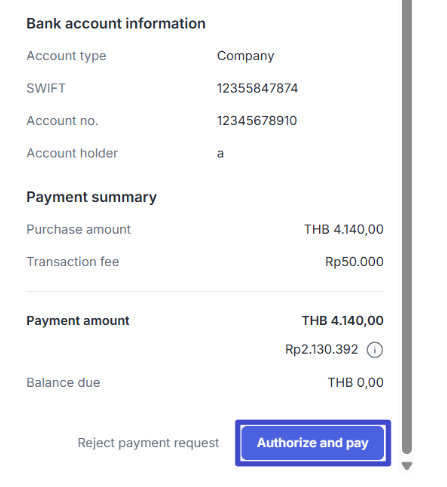The width and height of the screenshot is (447, 487).
Task: Click the converted amount Rp2.130.392
Action: (x=322, y=350)
